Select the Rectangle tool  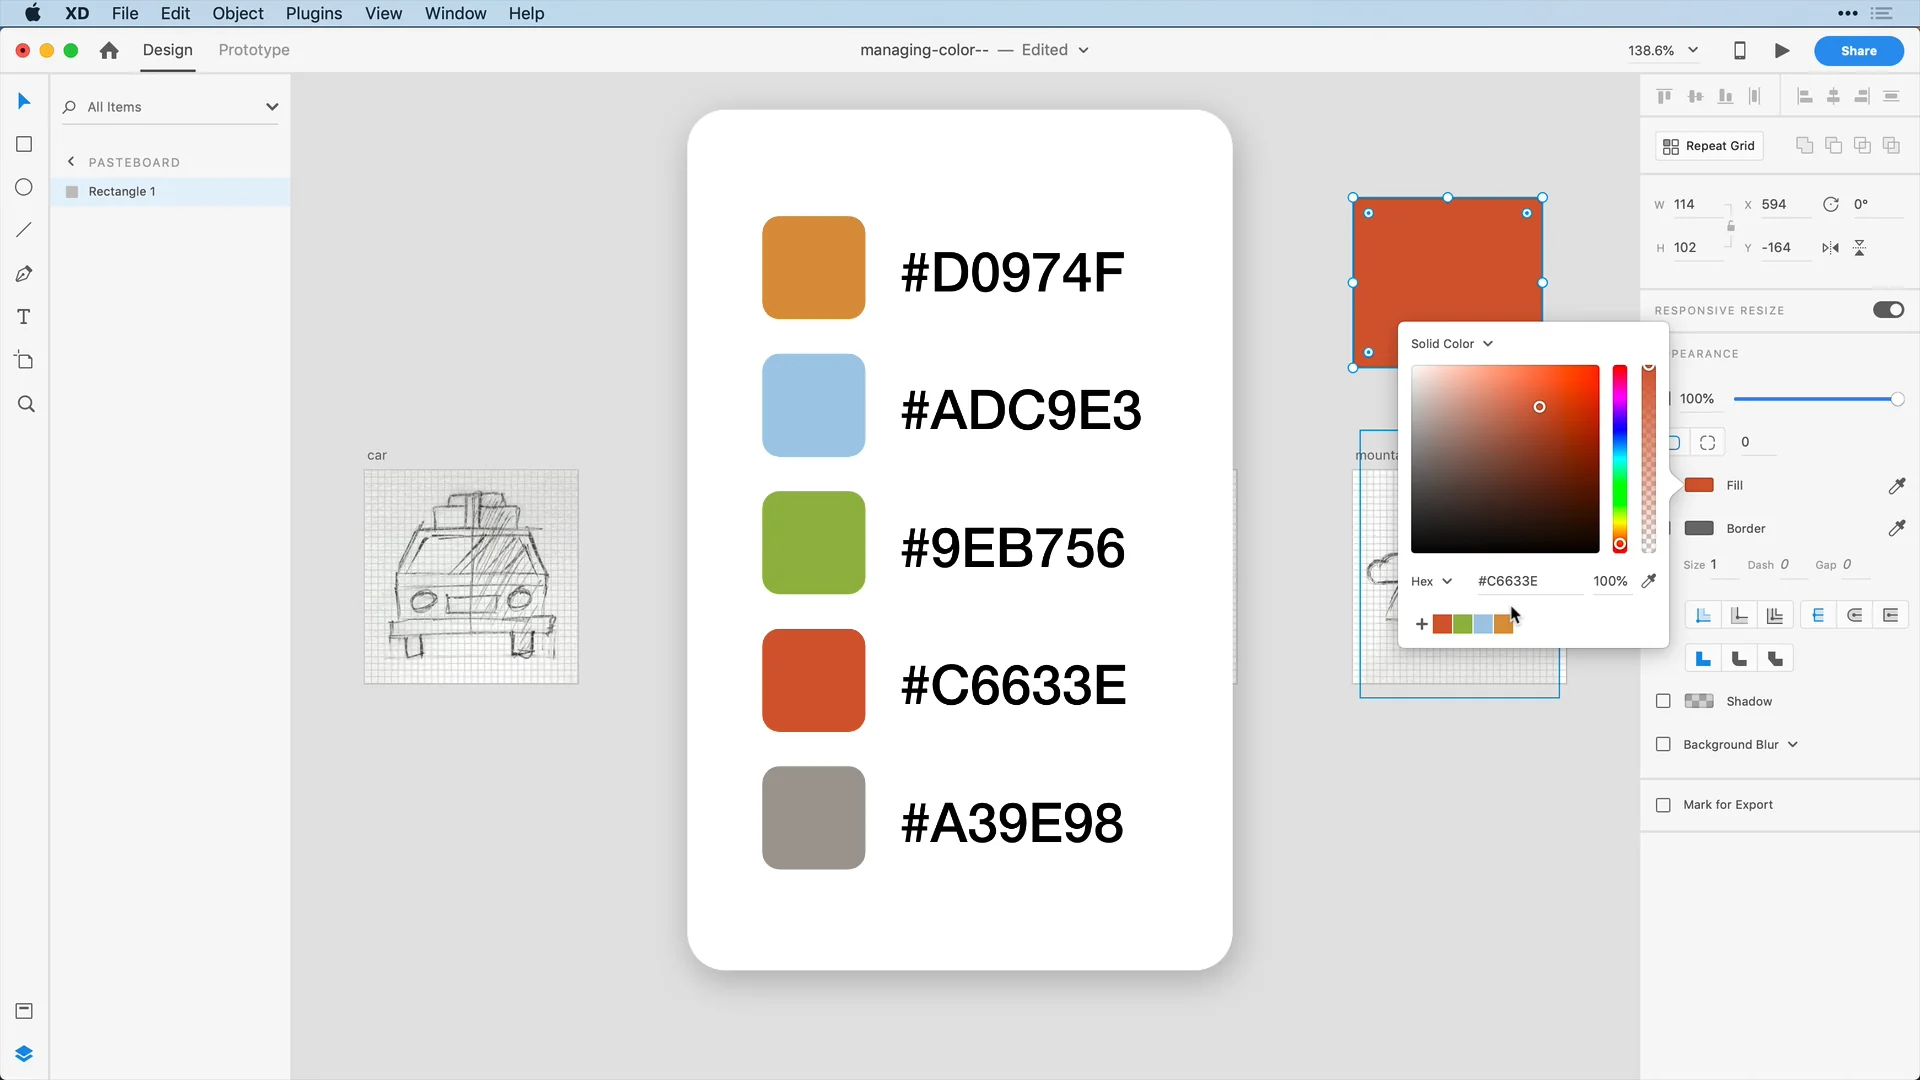(x=24, y=144)
